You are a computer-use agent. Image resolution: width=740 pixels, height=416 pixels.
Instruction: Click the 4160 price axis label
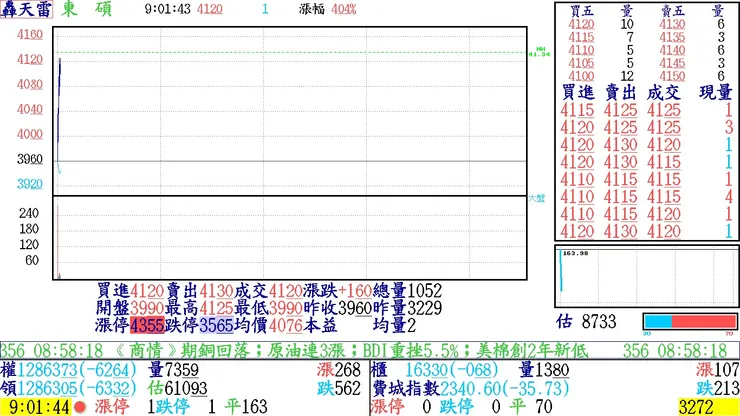[30, 34]
